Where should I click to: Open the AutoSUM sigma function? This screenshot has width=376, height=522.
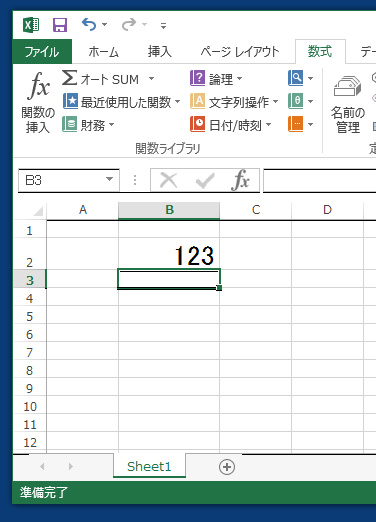point(69,78)
